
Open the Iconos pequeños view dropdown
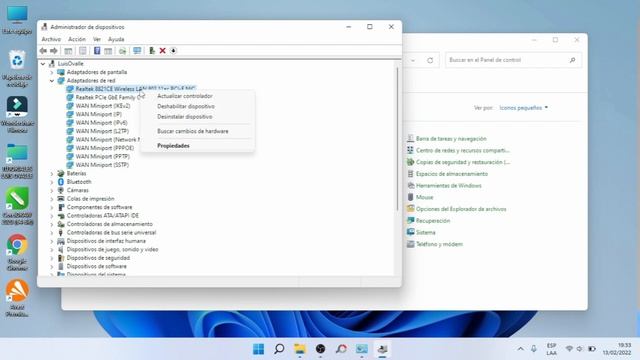coord(524,108)
